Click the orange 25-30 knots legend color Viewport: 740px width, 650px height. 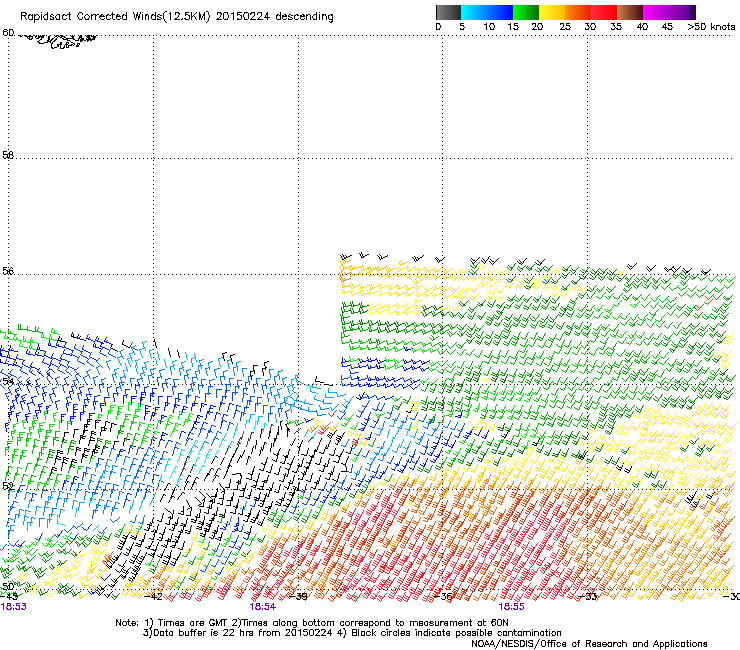578,12
